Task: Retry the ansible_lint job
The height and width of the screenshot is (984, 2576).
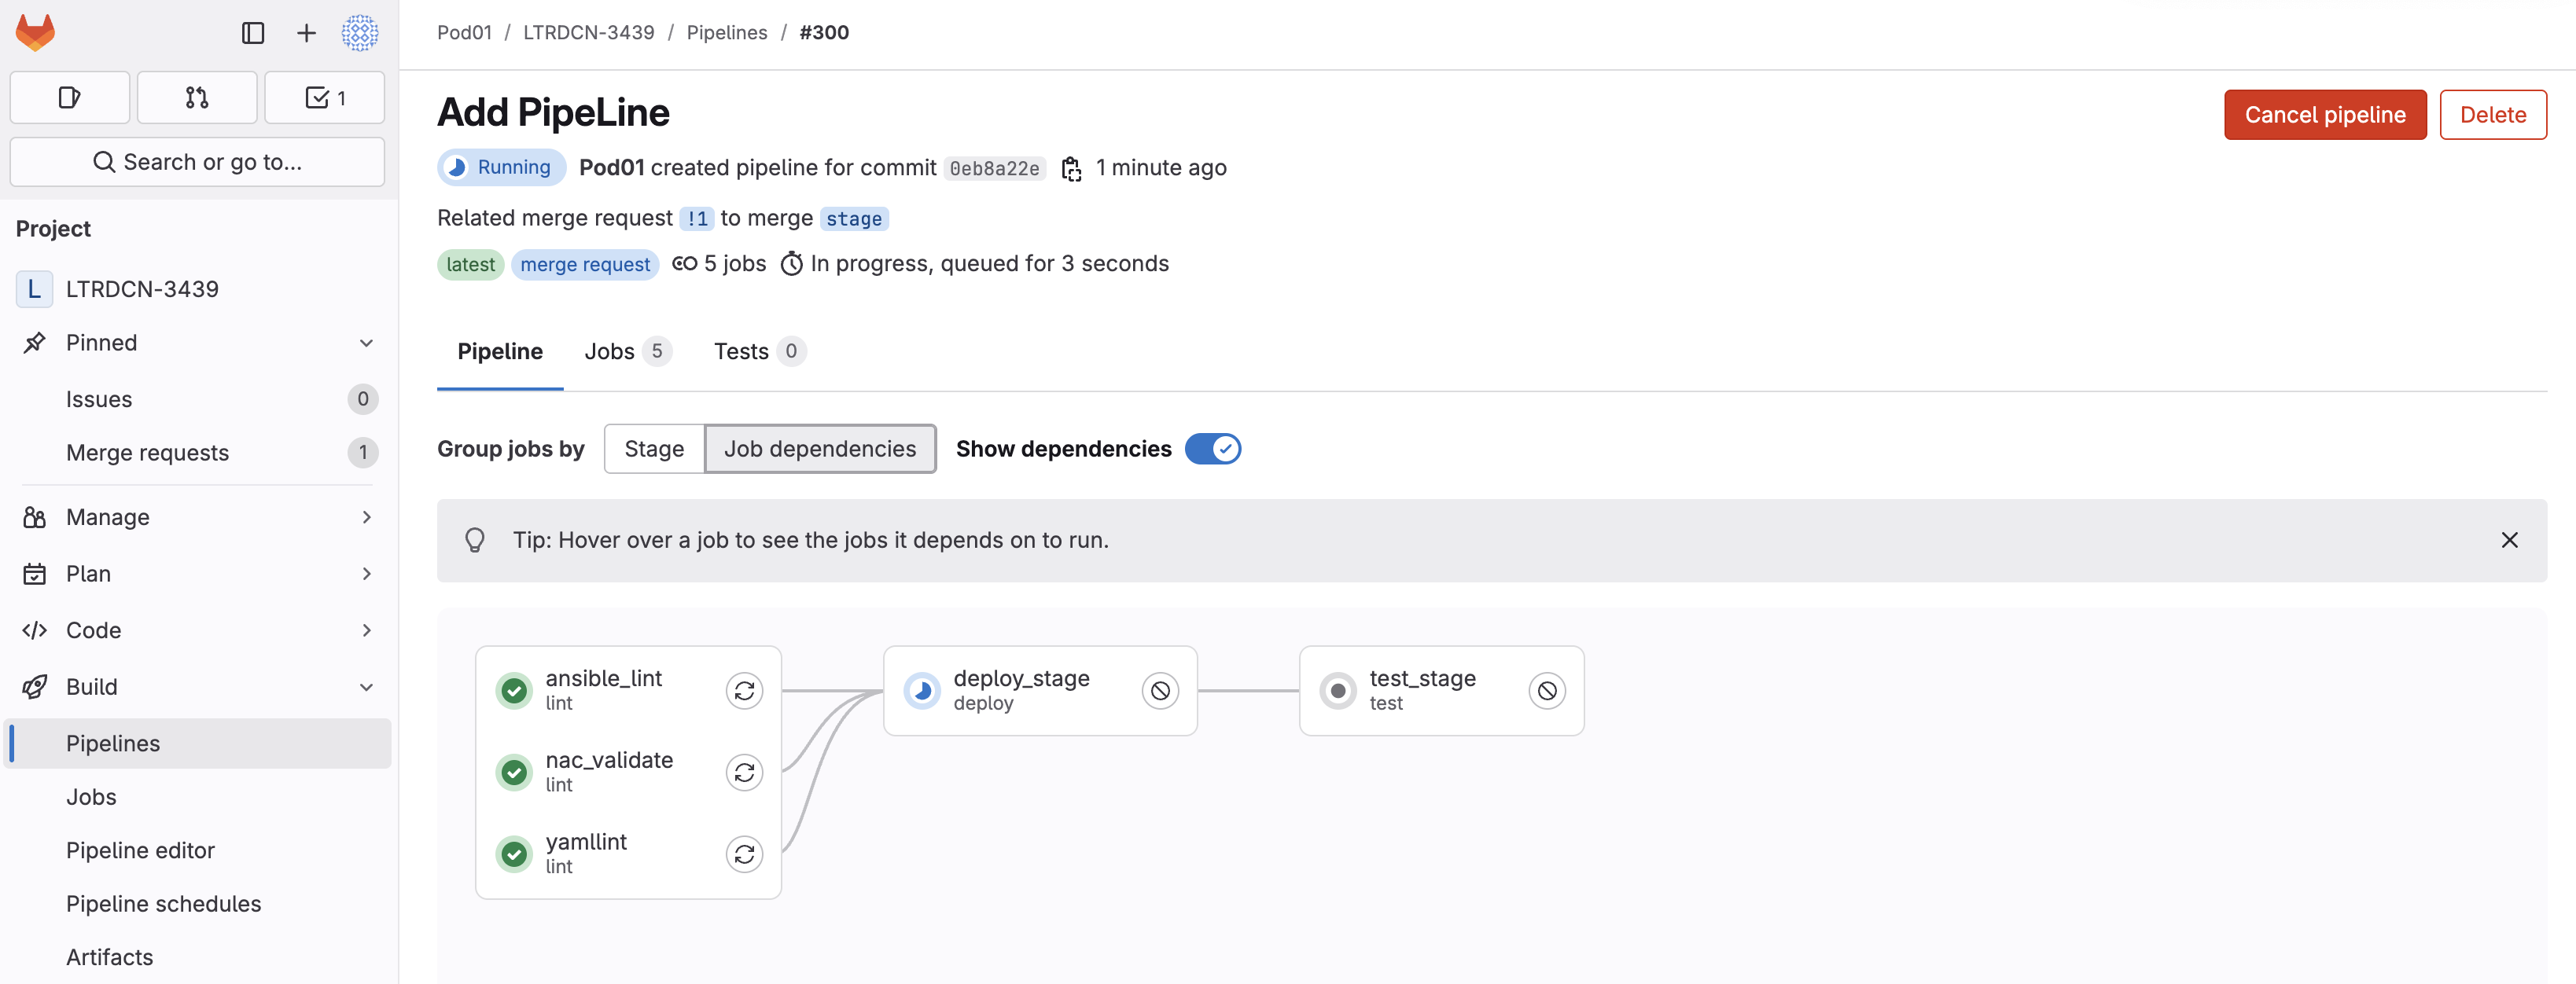Action: tap(744, 691)
